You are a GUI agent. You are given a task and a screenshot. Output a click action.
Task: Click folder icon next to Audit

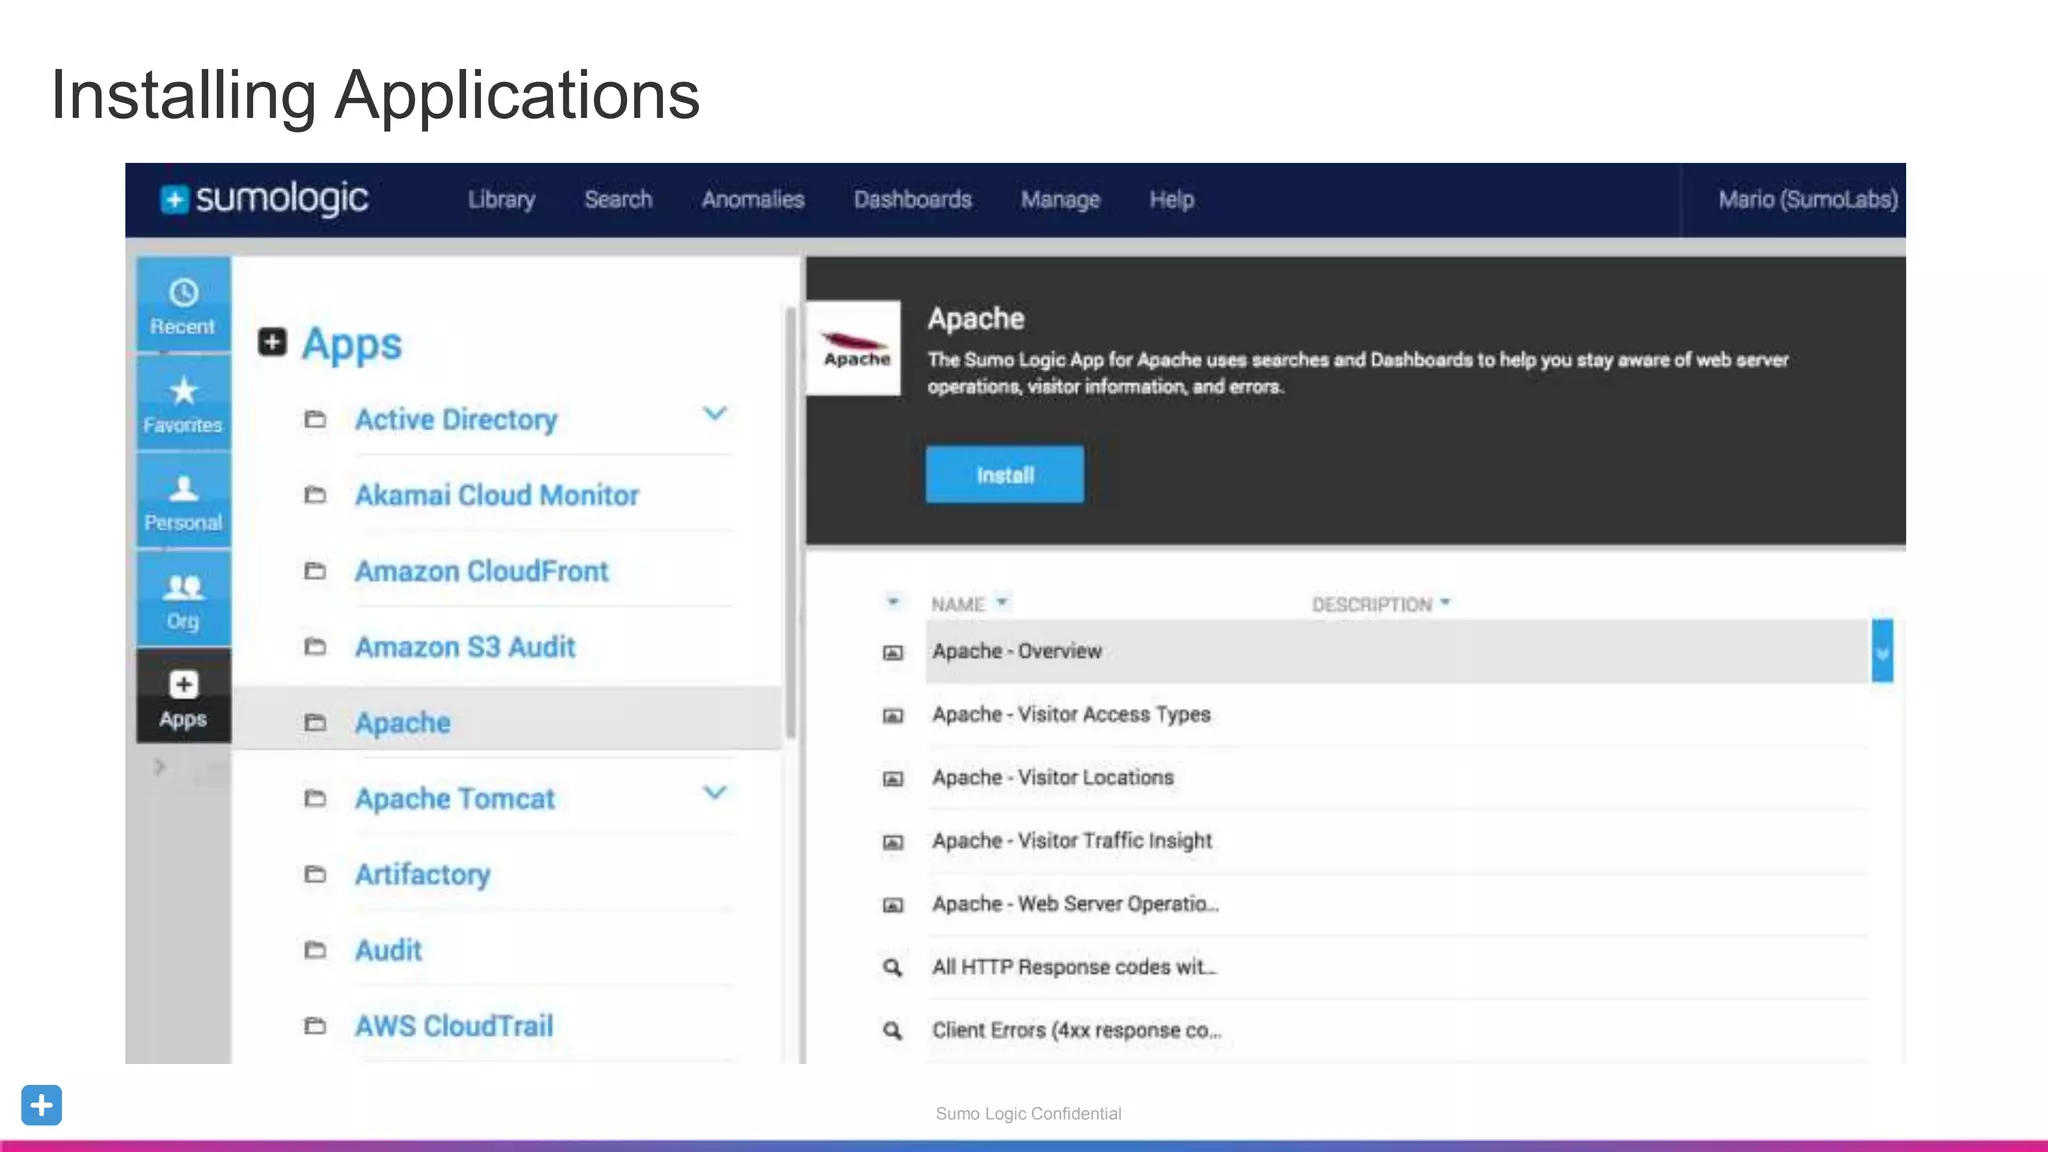[x=315, y=950]
